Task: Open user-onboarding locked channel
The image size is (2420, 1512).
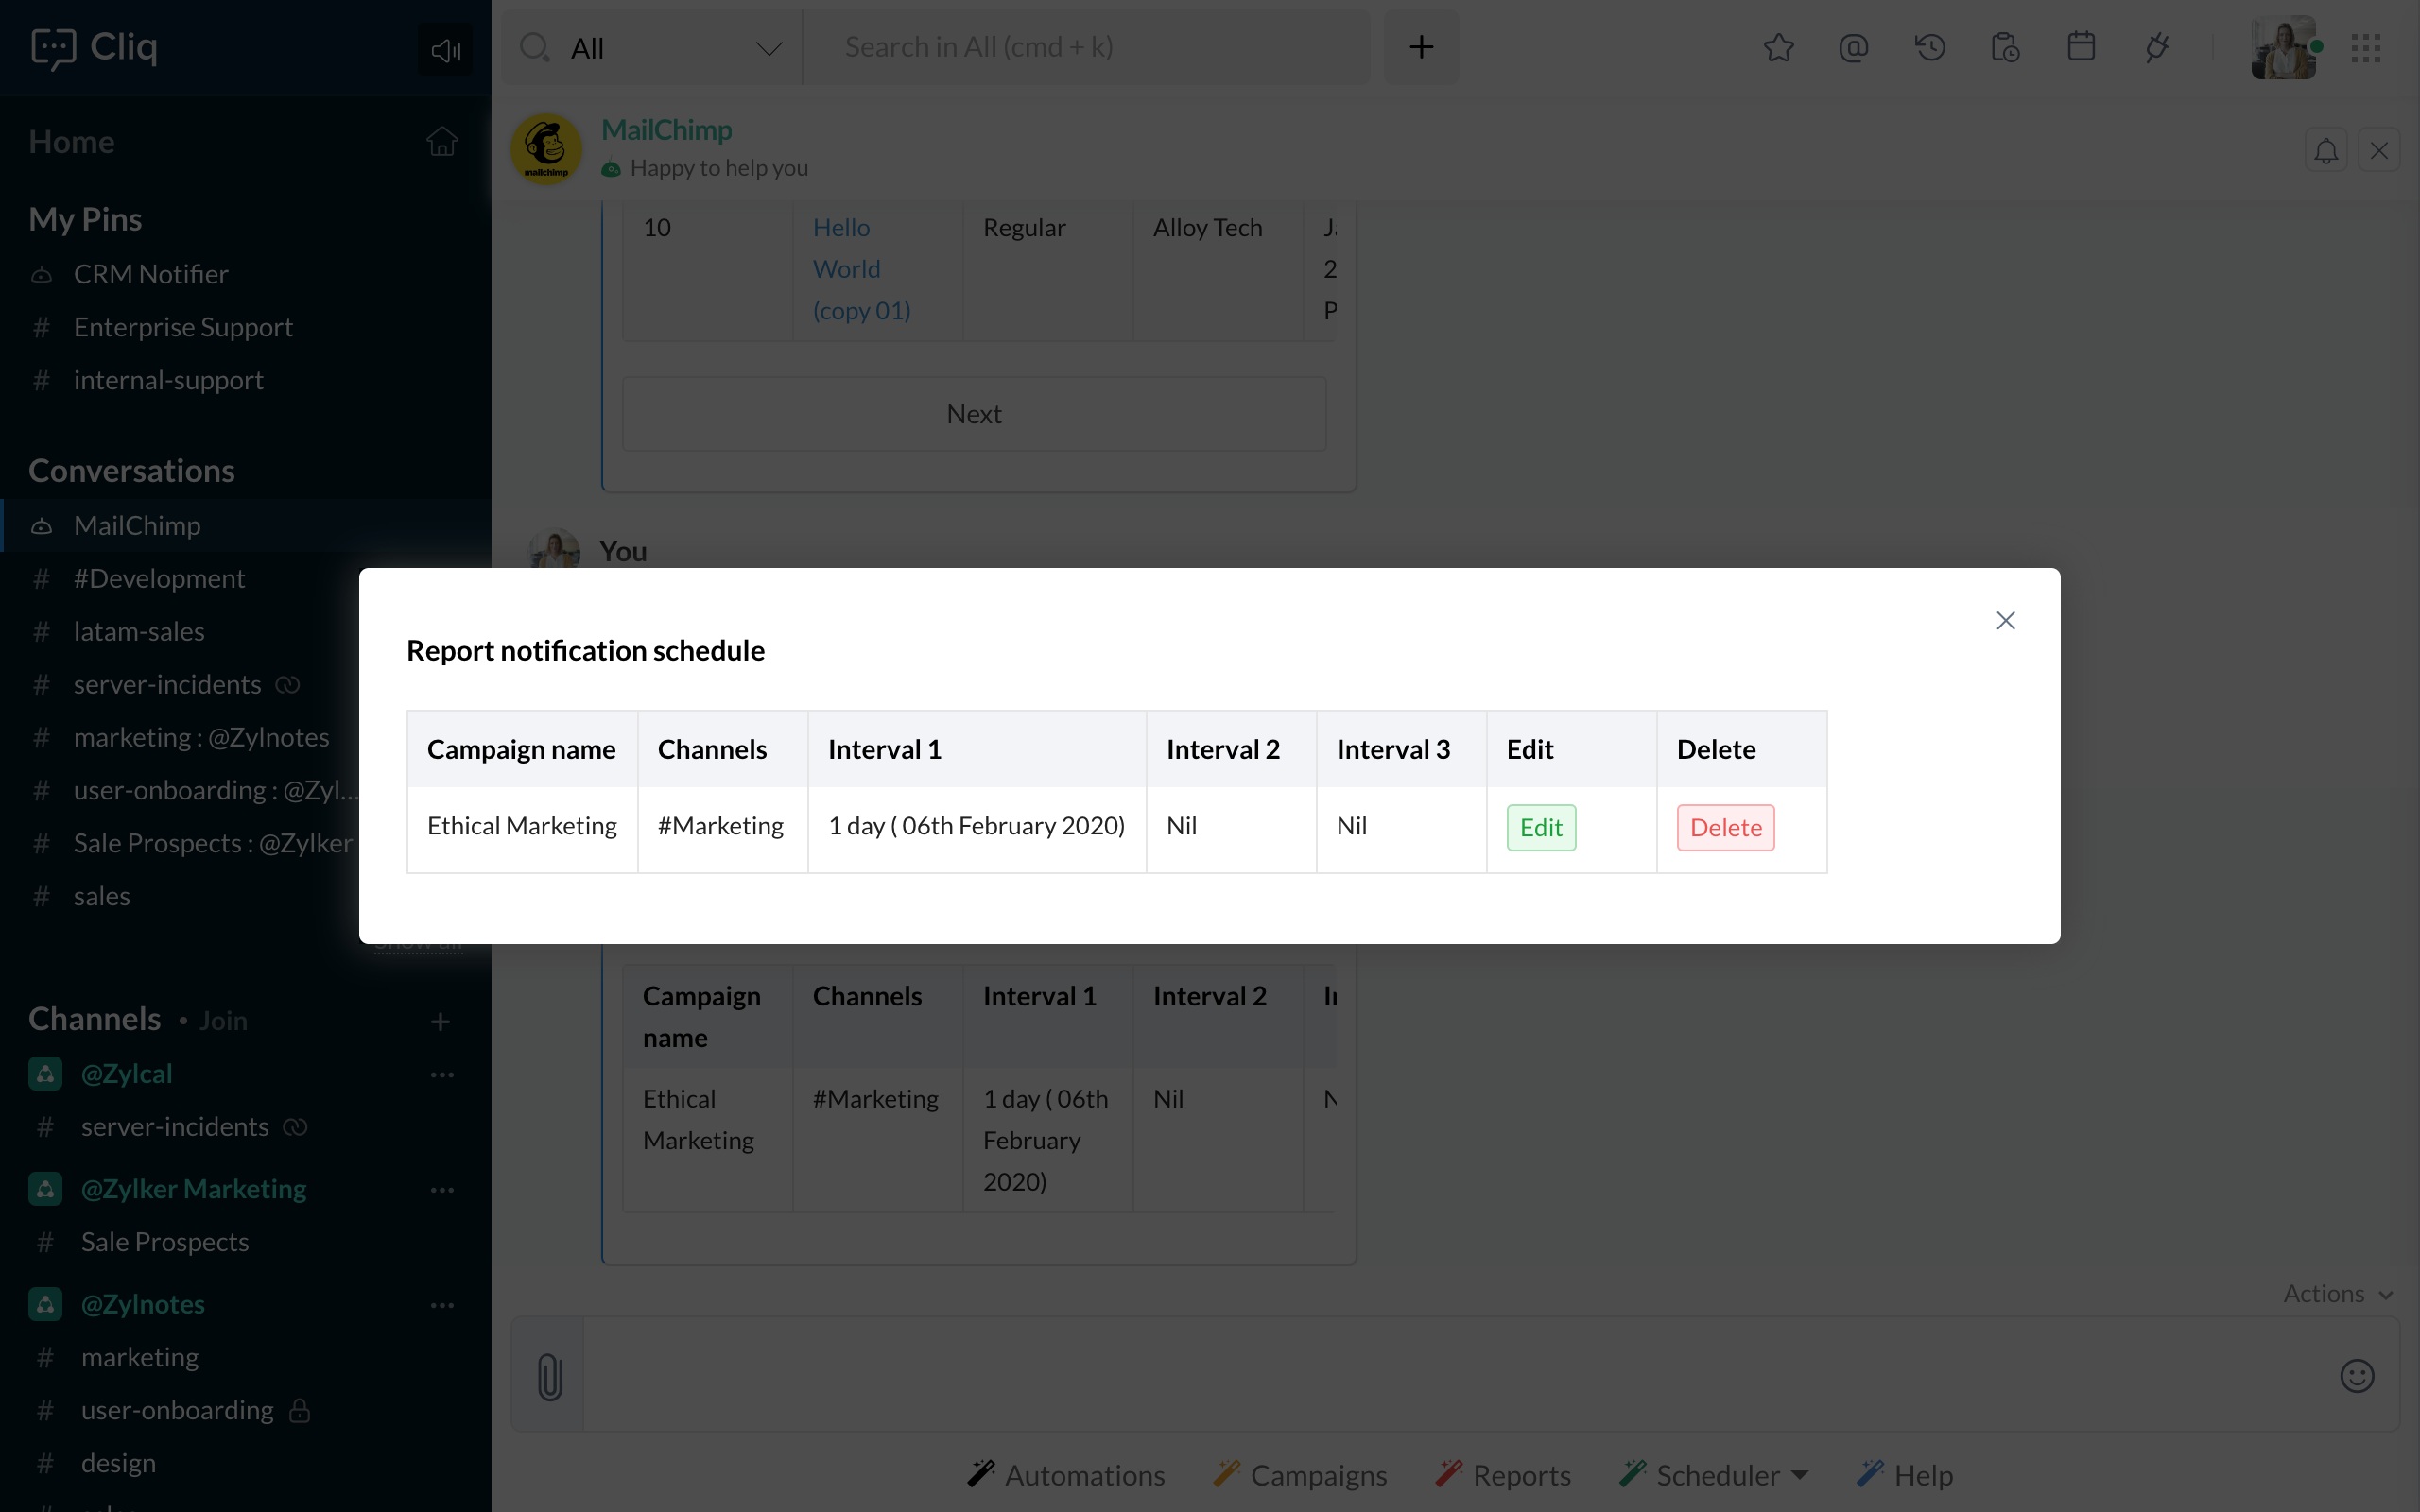Action: coord(177,1410)
